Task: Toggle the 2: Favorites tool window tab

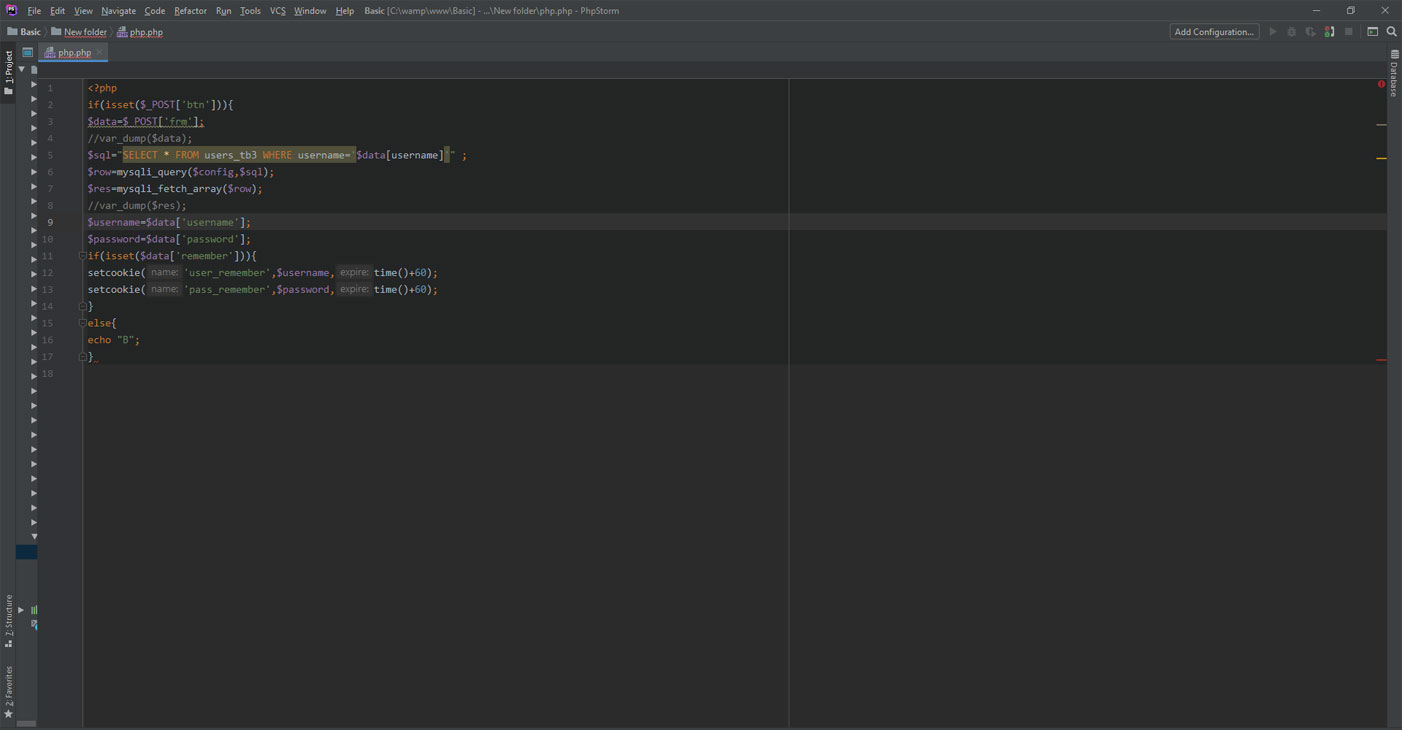Action: [8, 692]
